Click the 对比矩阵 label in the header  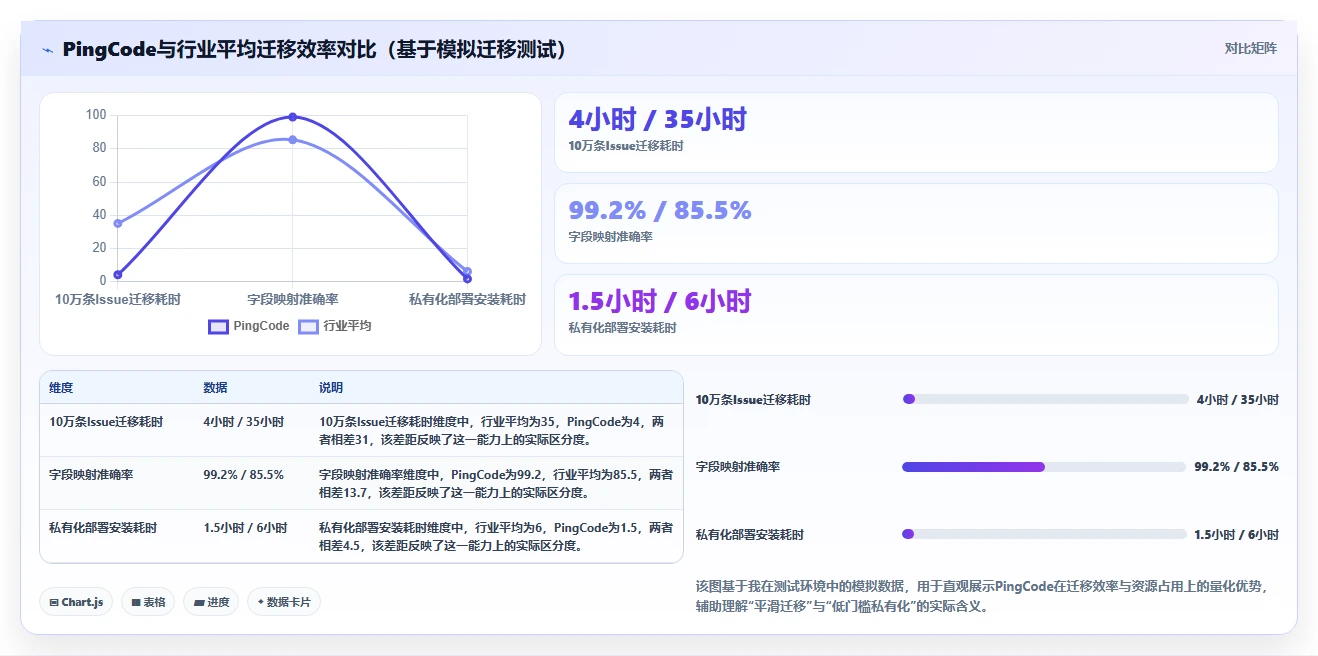pos(1250,48)
